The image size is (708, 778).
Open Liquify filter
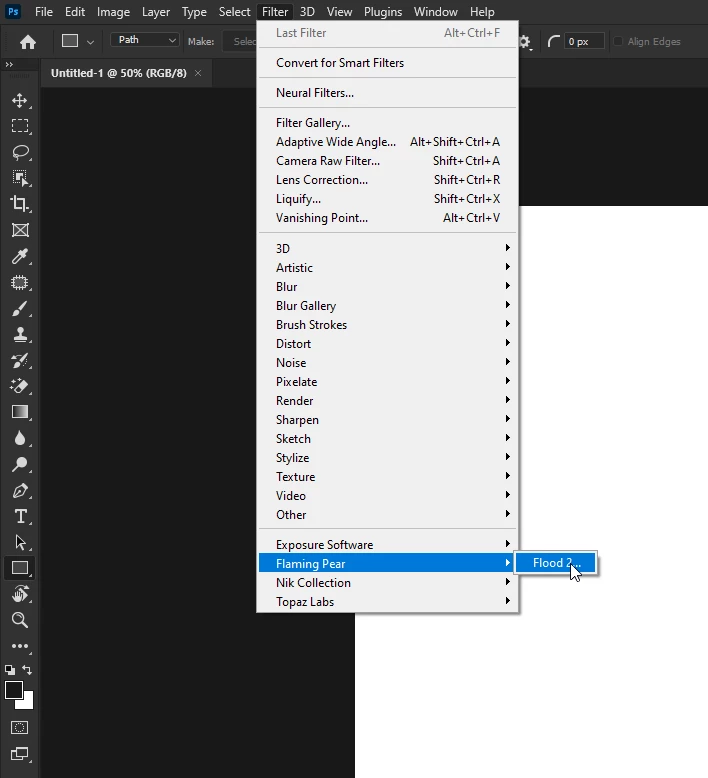[387, 198]
